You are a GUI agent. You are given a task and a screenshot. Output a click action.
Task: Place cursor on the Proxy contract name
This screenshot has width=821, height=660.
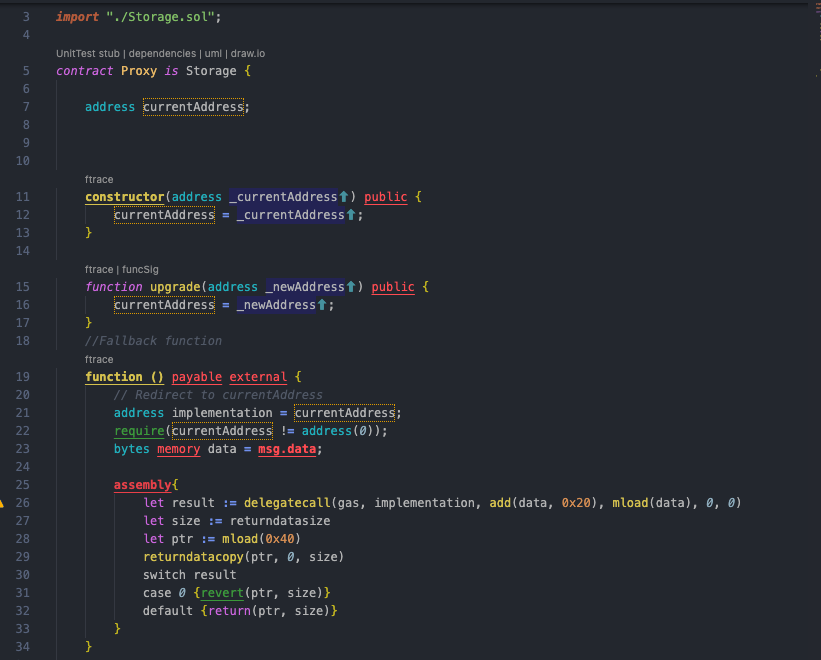[139, 71]
